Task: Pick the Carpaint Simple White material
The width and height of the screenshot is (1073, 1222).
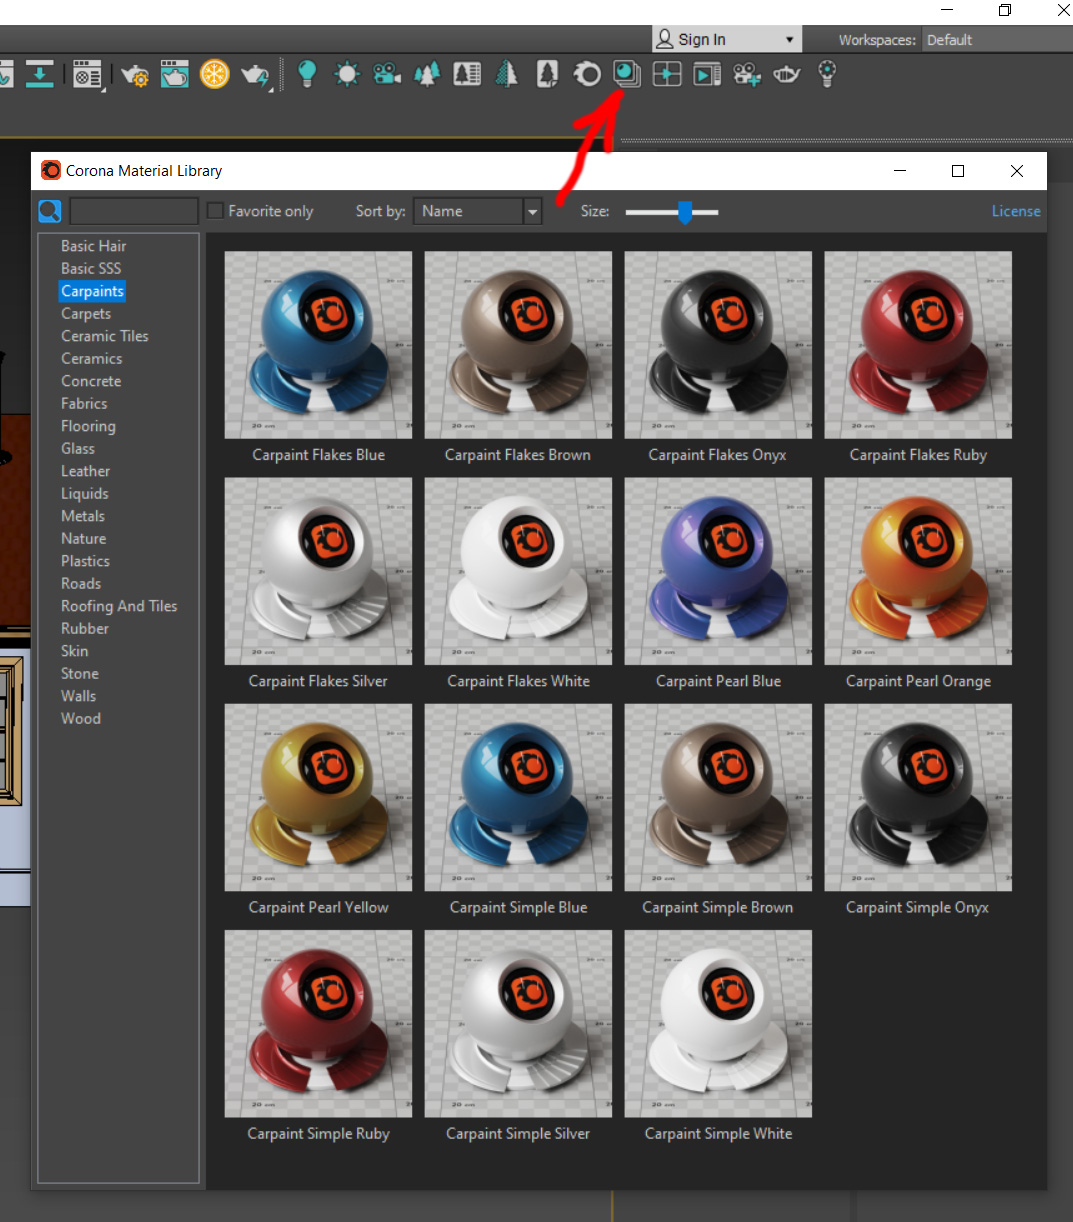Action: pos(718,1024)
